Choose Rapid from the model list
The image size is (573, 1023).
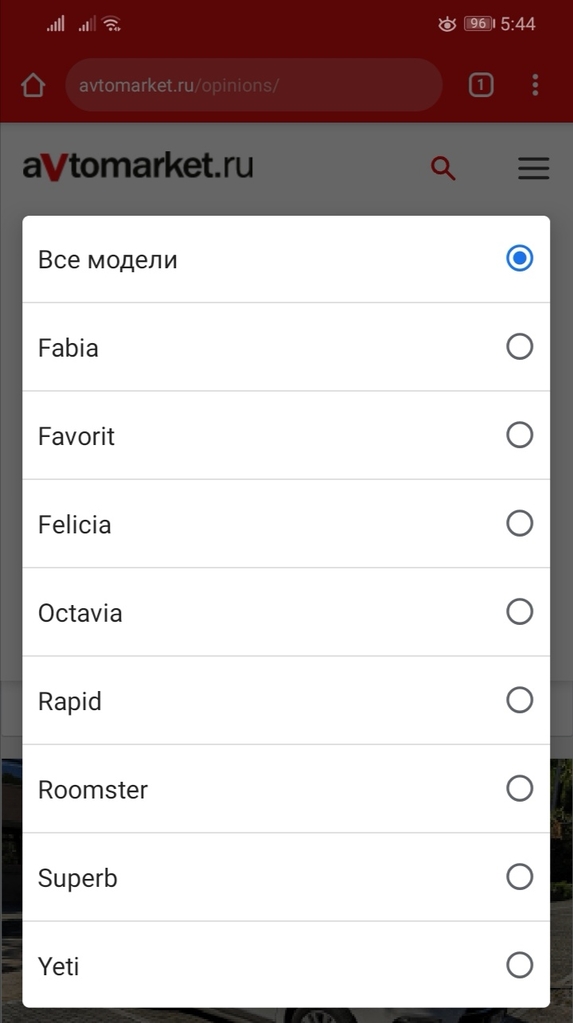286,700
